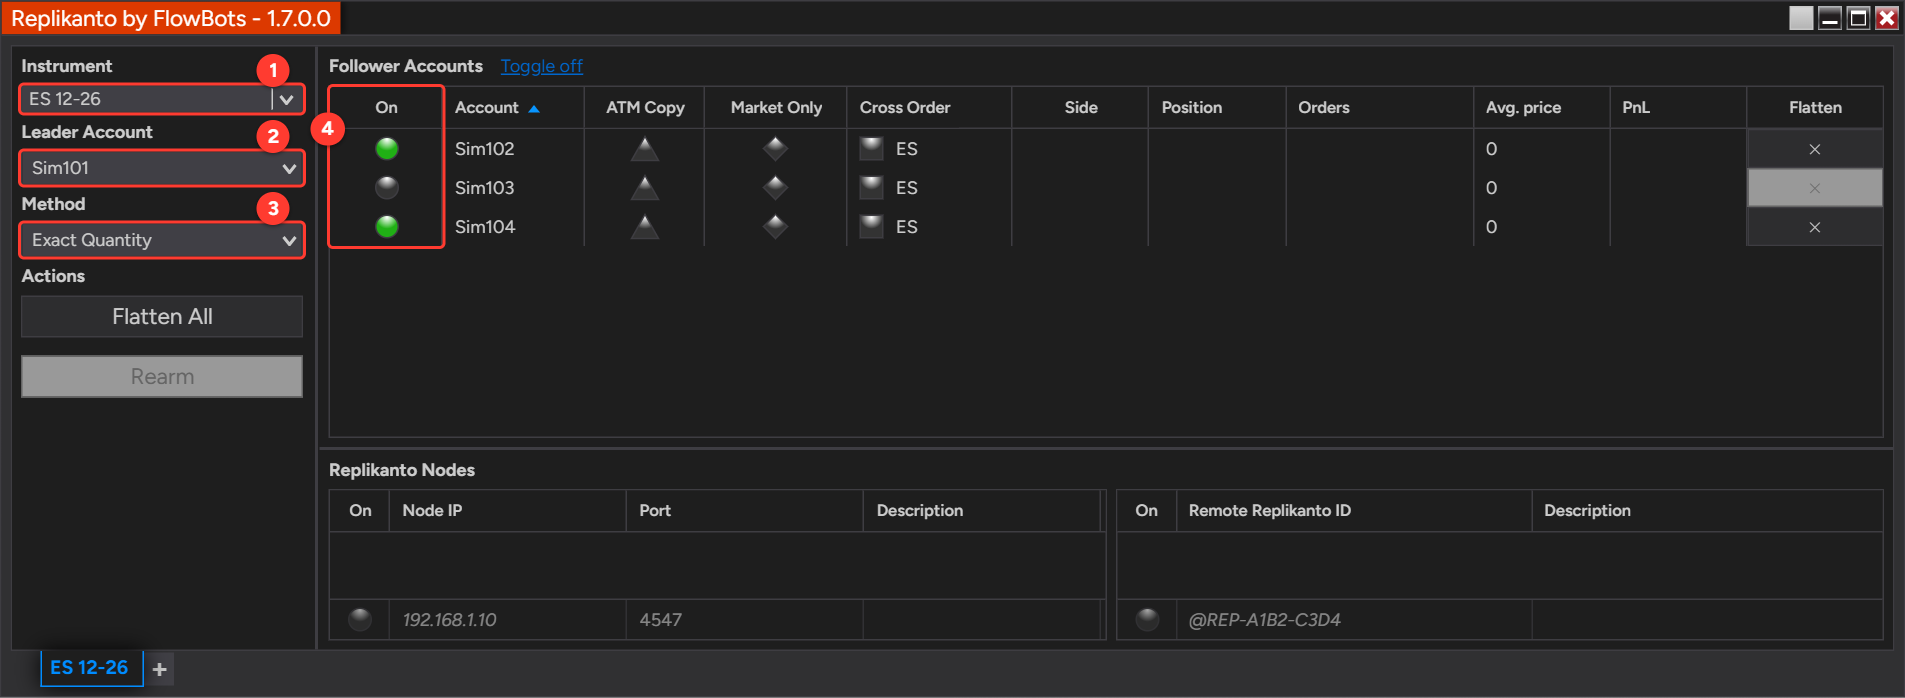Click the ATM Copy triangle for Sim102
This screenshot has width=1905, height=698.
(645, 149)
